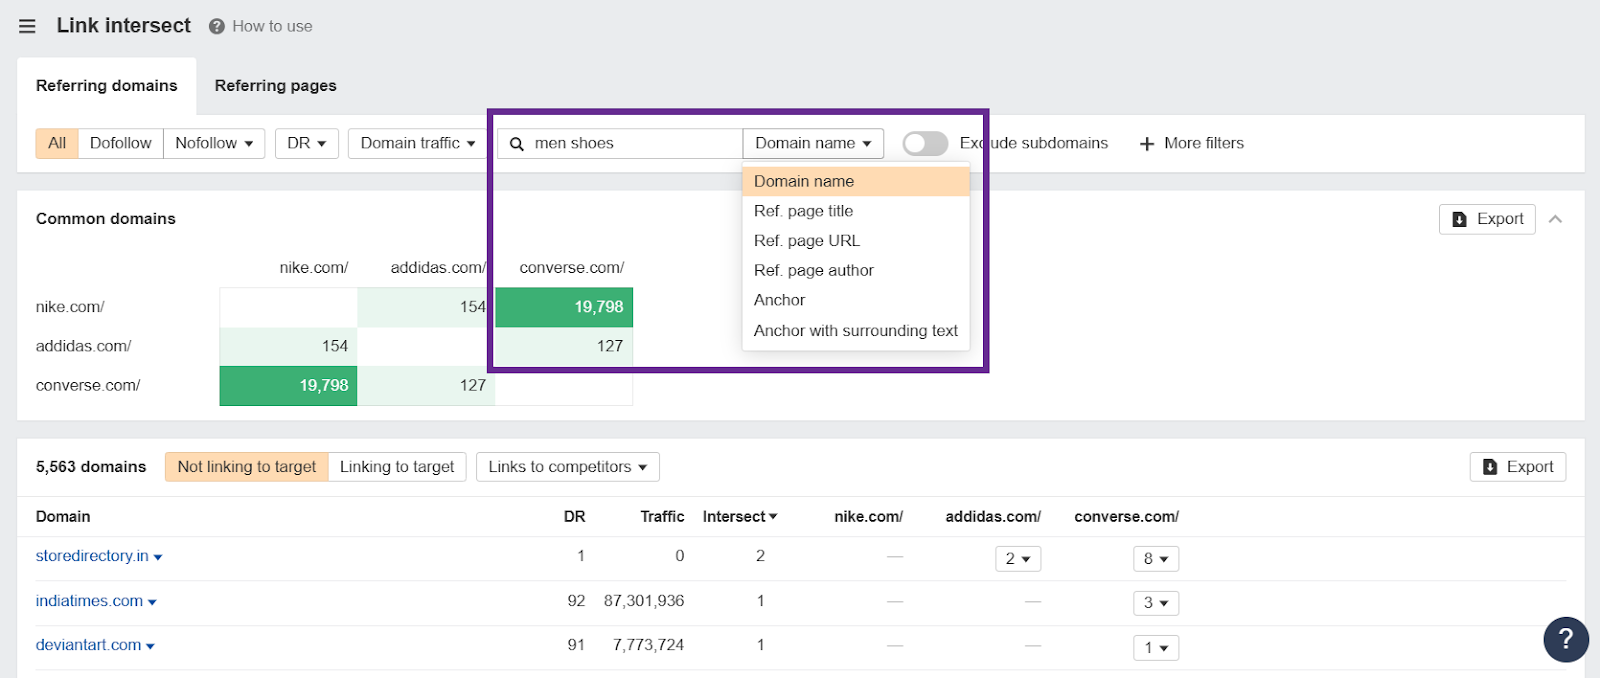Open Links to competitors dropdown
The height and width of the screenshot is (678, 1600).
click(567, 467)
